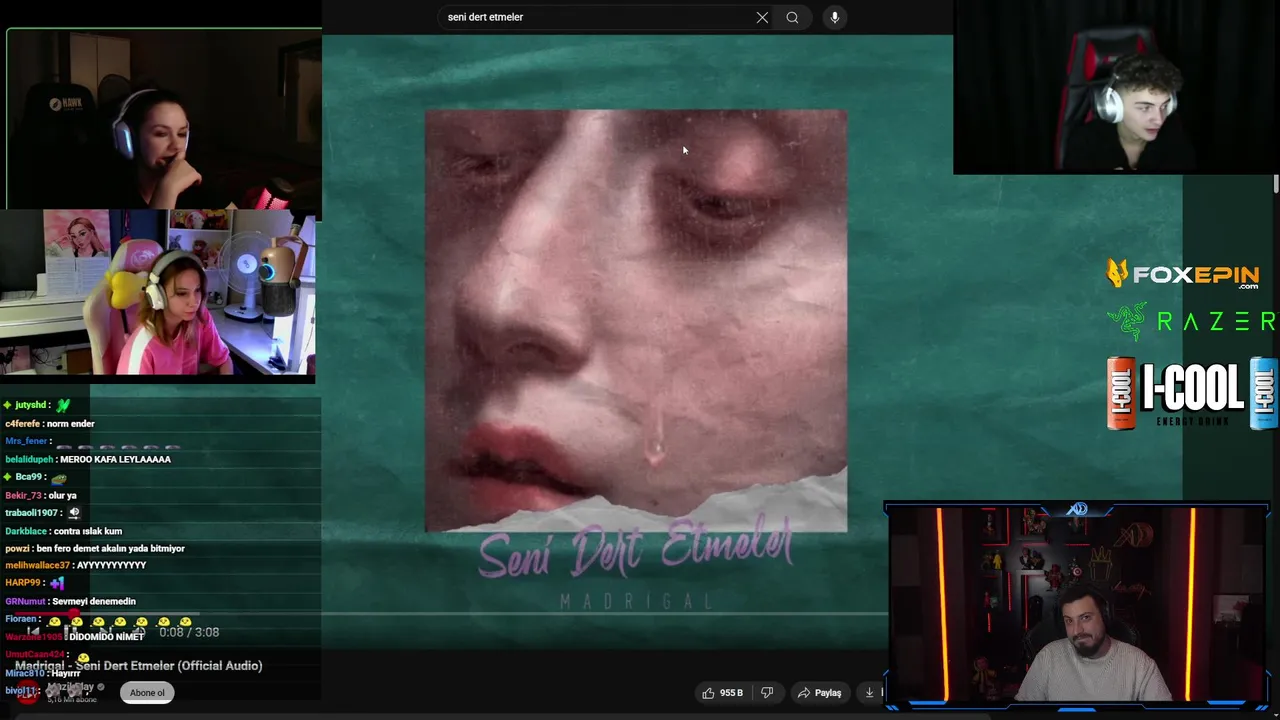
Task: Skip to the next video
Action: pos(104,632)
